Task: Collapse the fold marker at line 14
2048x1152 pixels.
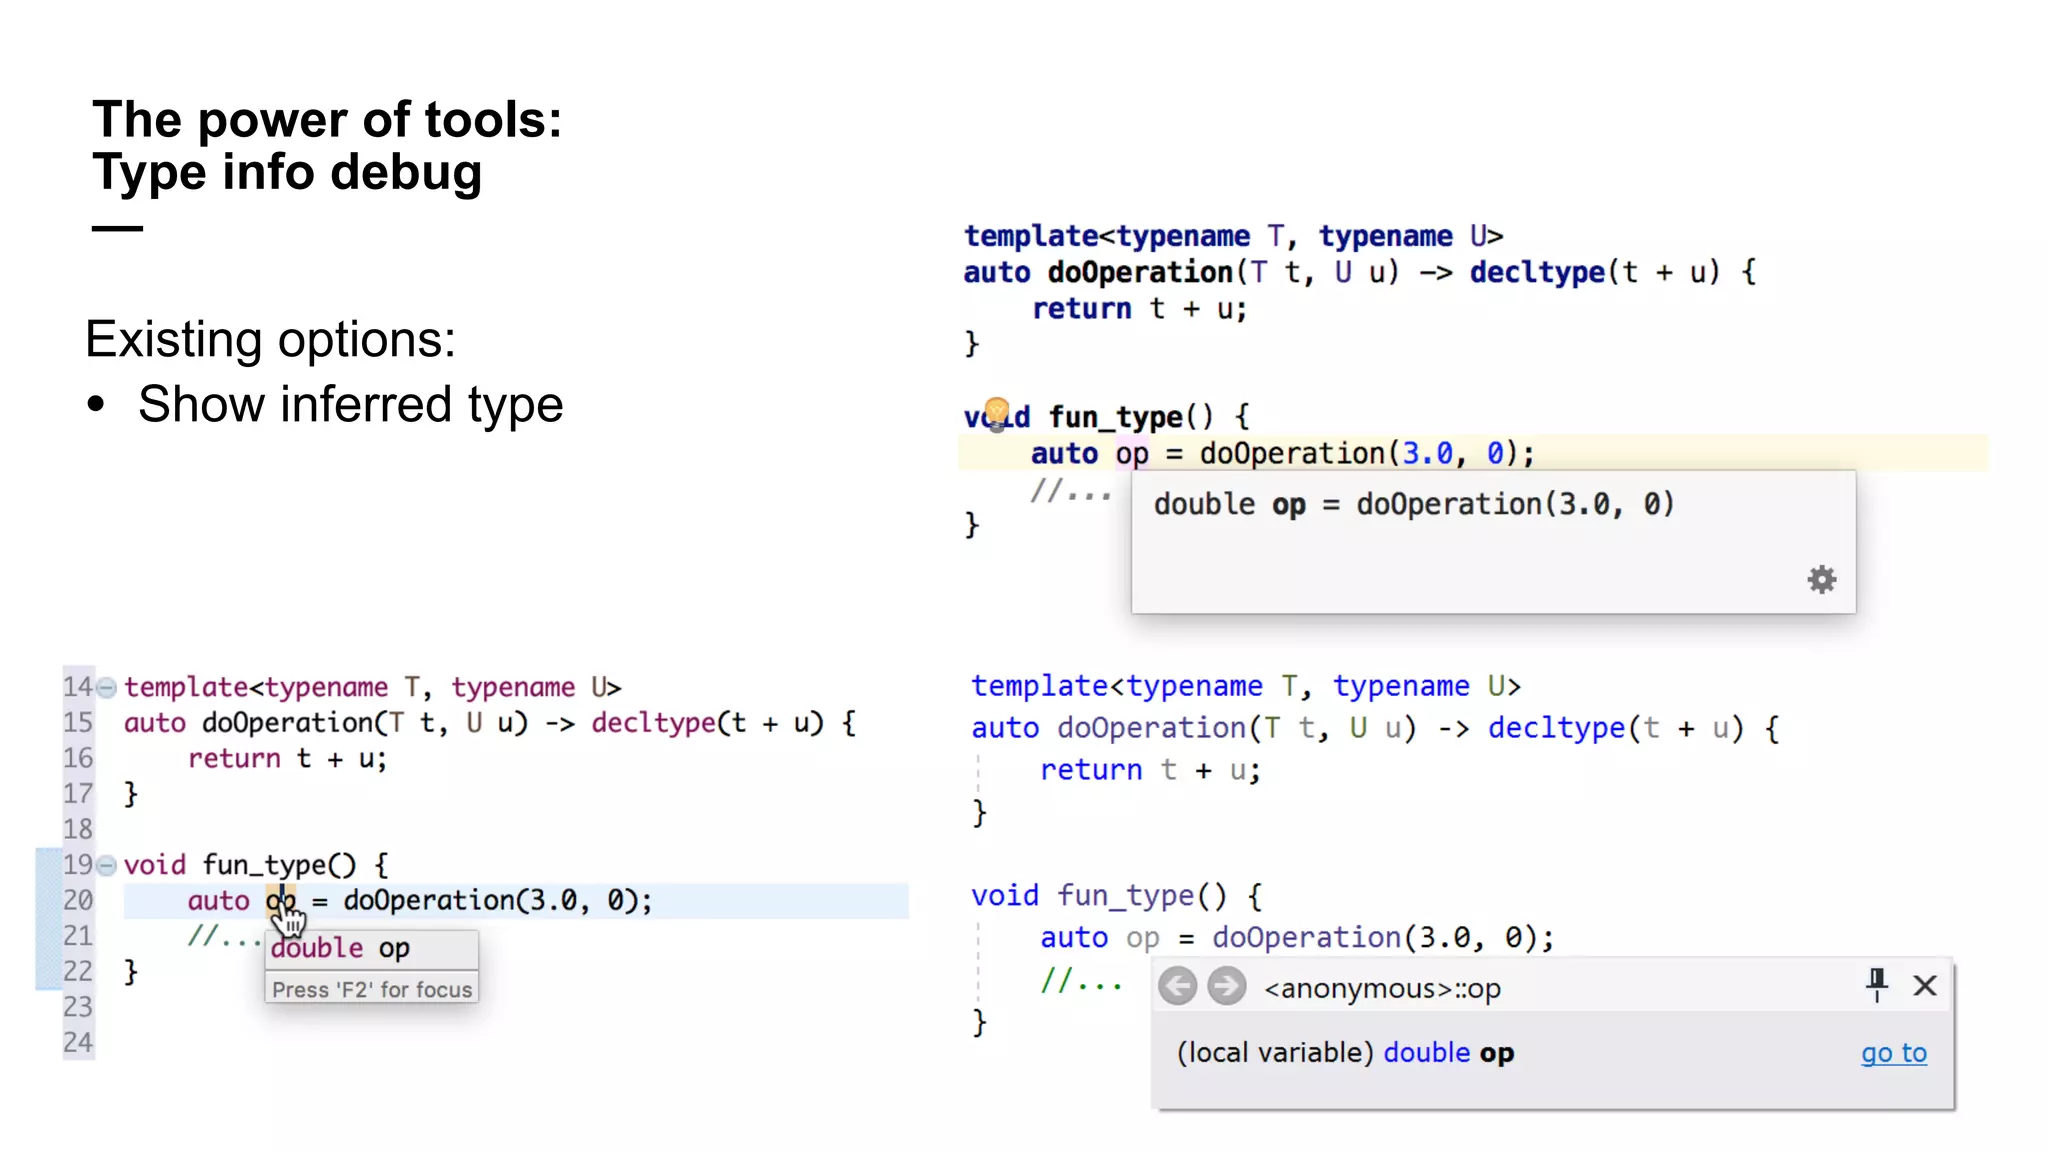Action: pos(106,687)
